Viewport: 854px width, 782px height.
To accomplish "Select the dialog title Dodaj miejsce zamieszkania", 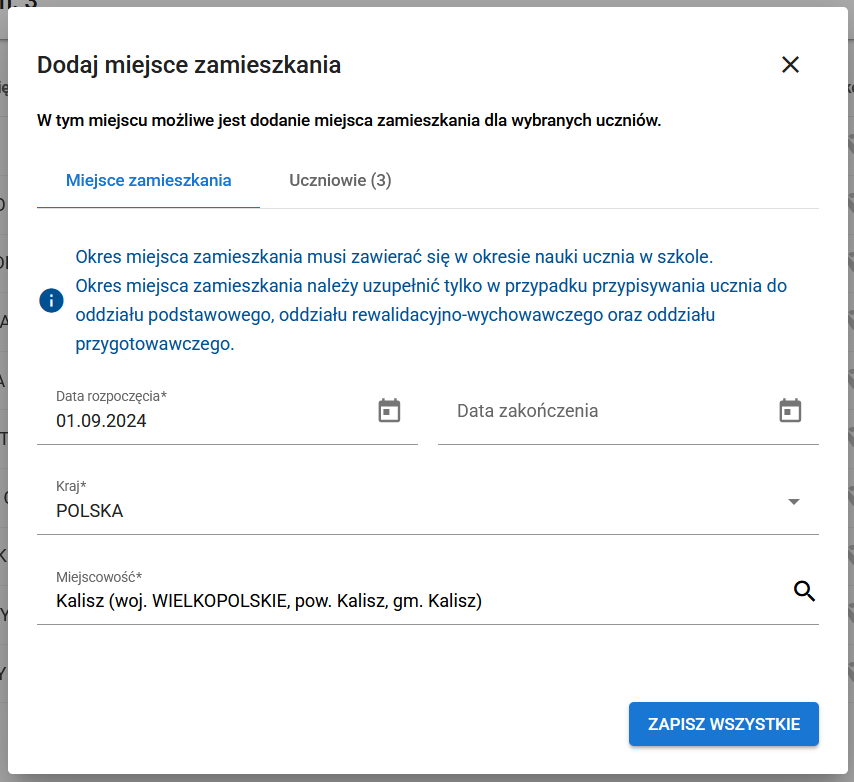I will click(189, 64).
